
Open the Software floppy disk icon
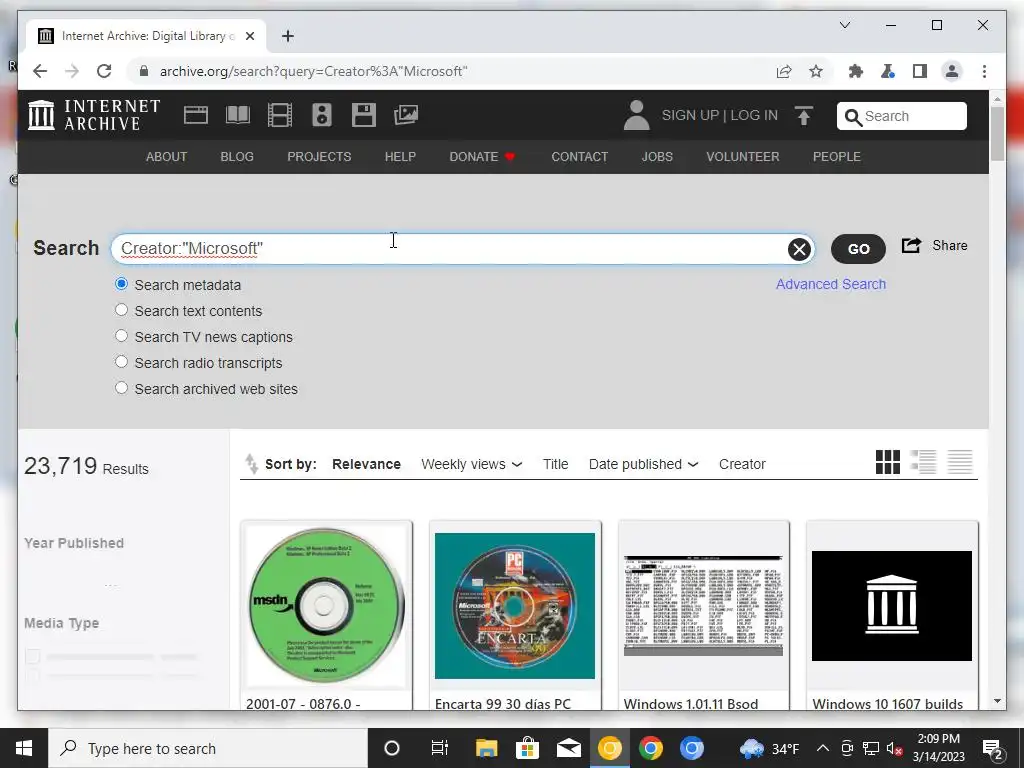pyautogui.click(x=364, y=115)
